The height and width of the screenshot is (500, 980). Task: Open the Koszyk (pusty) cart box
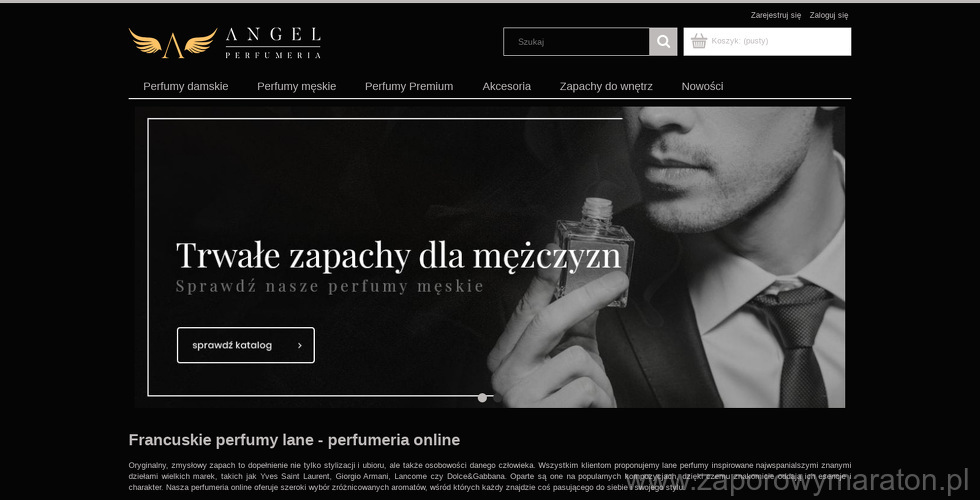[767, 41]
